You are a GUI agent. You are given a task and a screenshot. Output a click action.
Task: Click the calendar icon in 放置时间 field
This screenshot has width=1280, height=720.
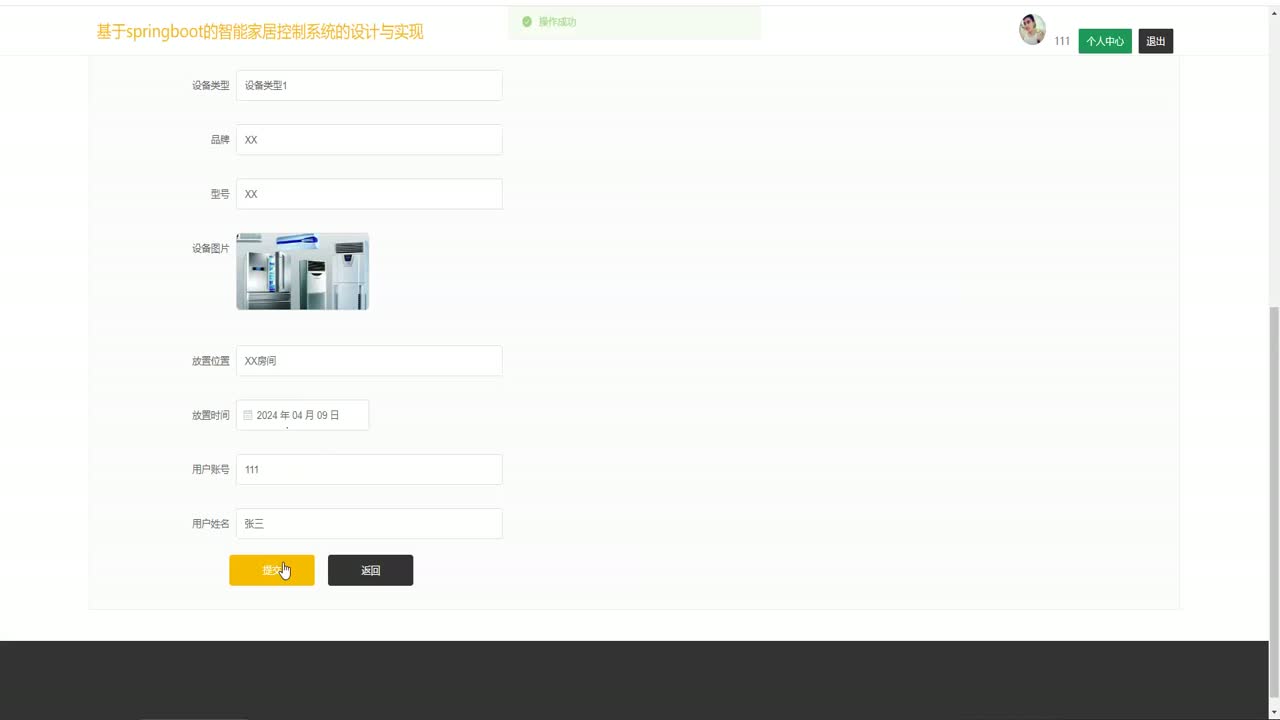point(248,415)
